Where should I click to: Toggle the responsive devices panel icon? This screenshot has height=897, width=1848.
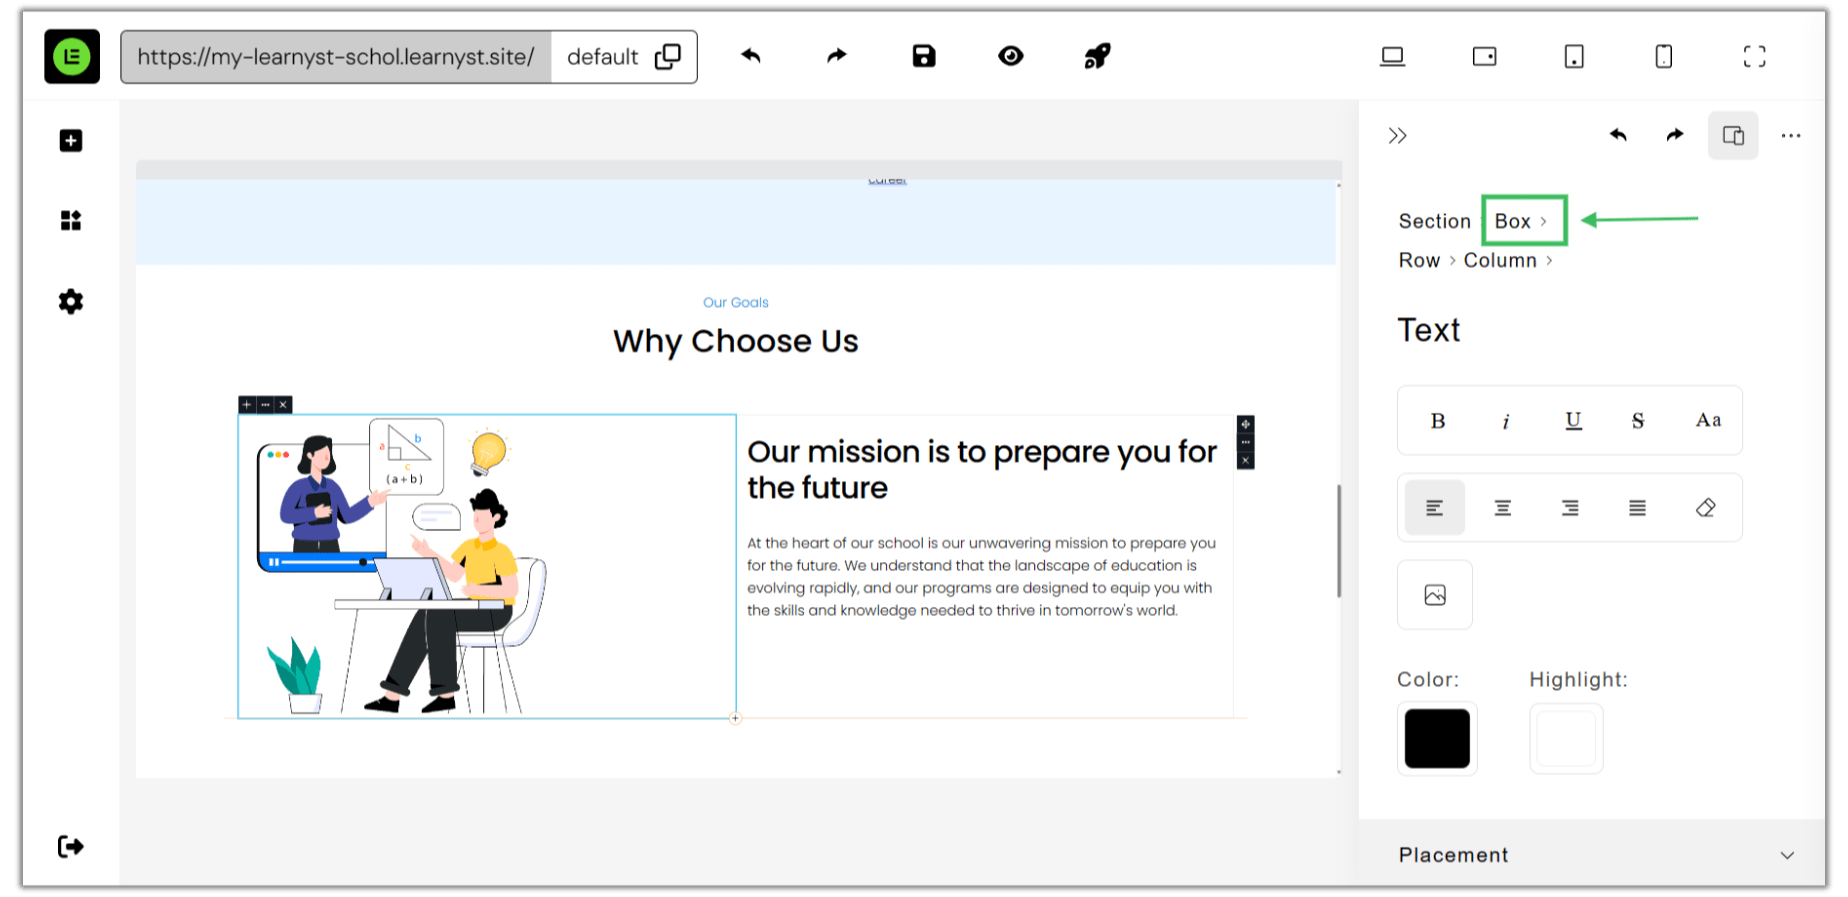(x=1733, y=135)
